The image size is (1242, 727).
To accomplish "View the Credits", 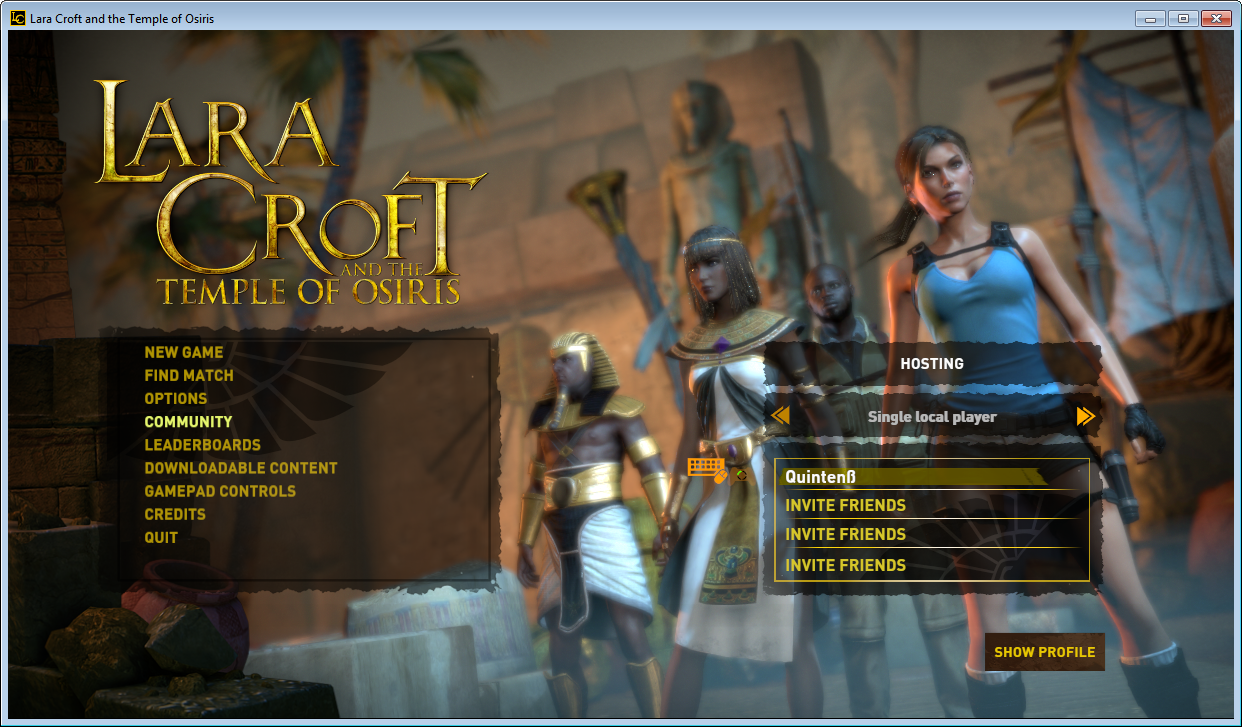I will [175, 513].
